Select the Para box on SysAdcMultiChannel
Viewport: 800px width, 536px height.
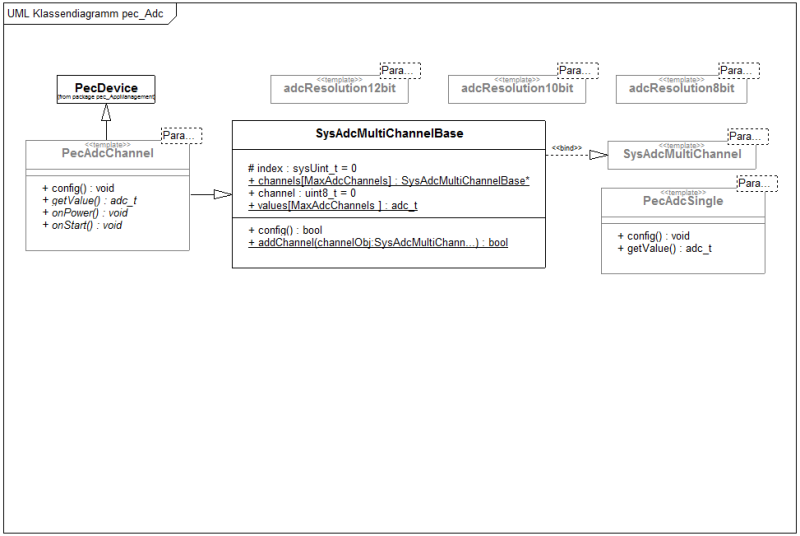[x=748, y=137]
